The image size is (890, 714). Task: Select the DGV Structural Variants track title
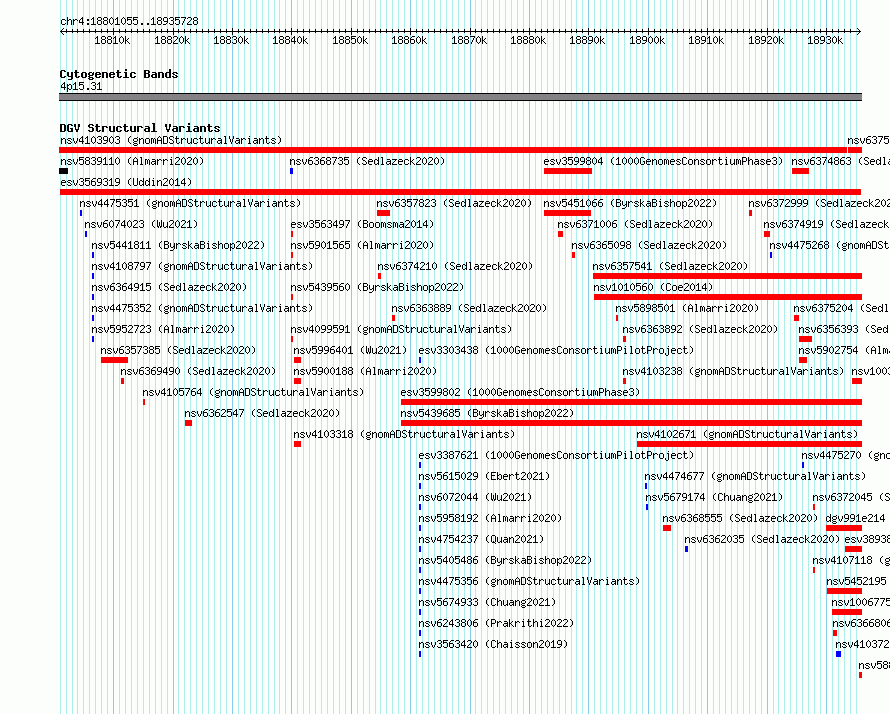click(140, 128)
